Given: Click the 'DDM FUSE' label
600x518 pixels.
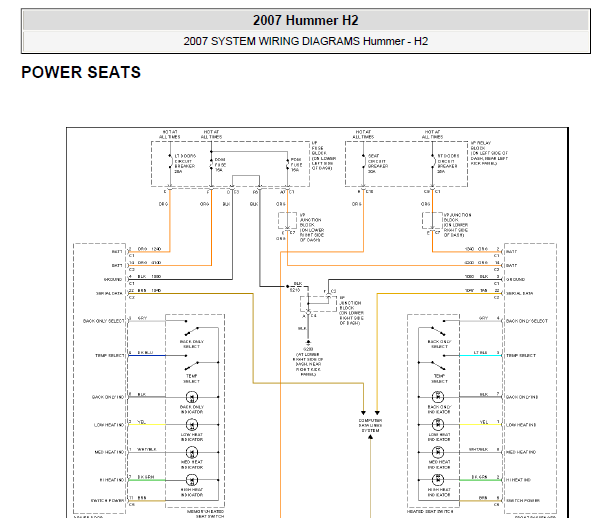Looking at the screenshot, I should click(x=220, y=165).
